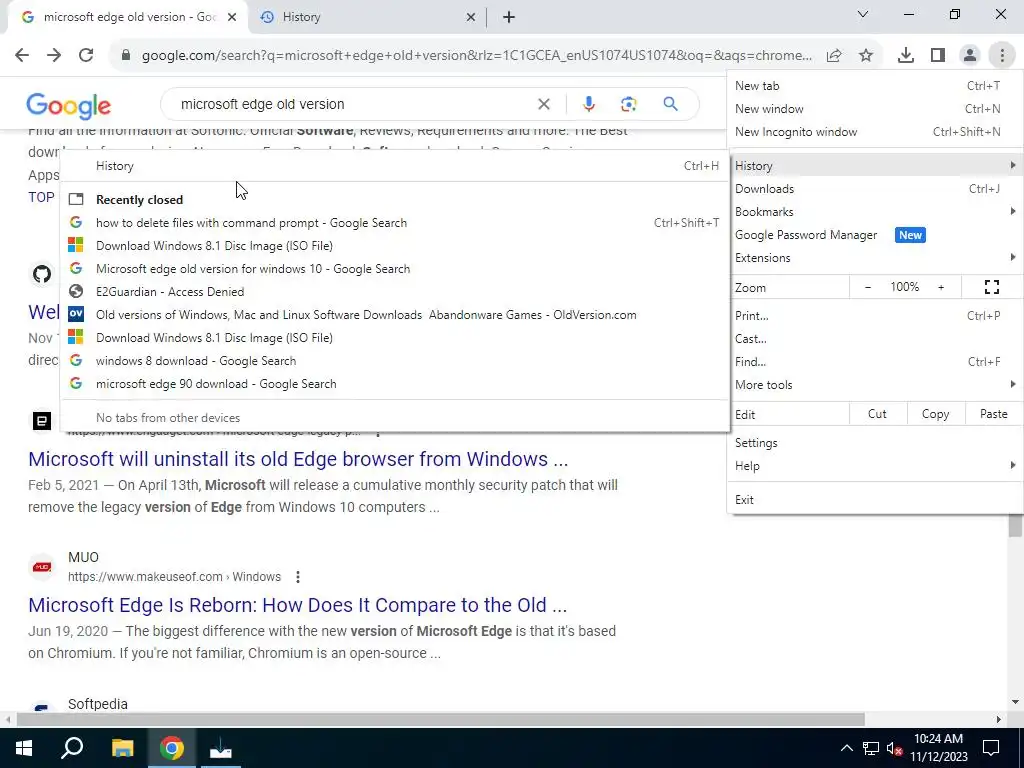Choose Find from Chrome menu
Viewport: 1024px width, 768px height.
tap(875, 361)
